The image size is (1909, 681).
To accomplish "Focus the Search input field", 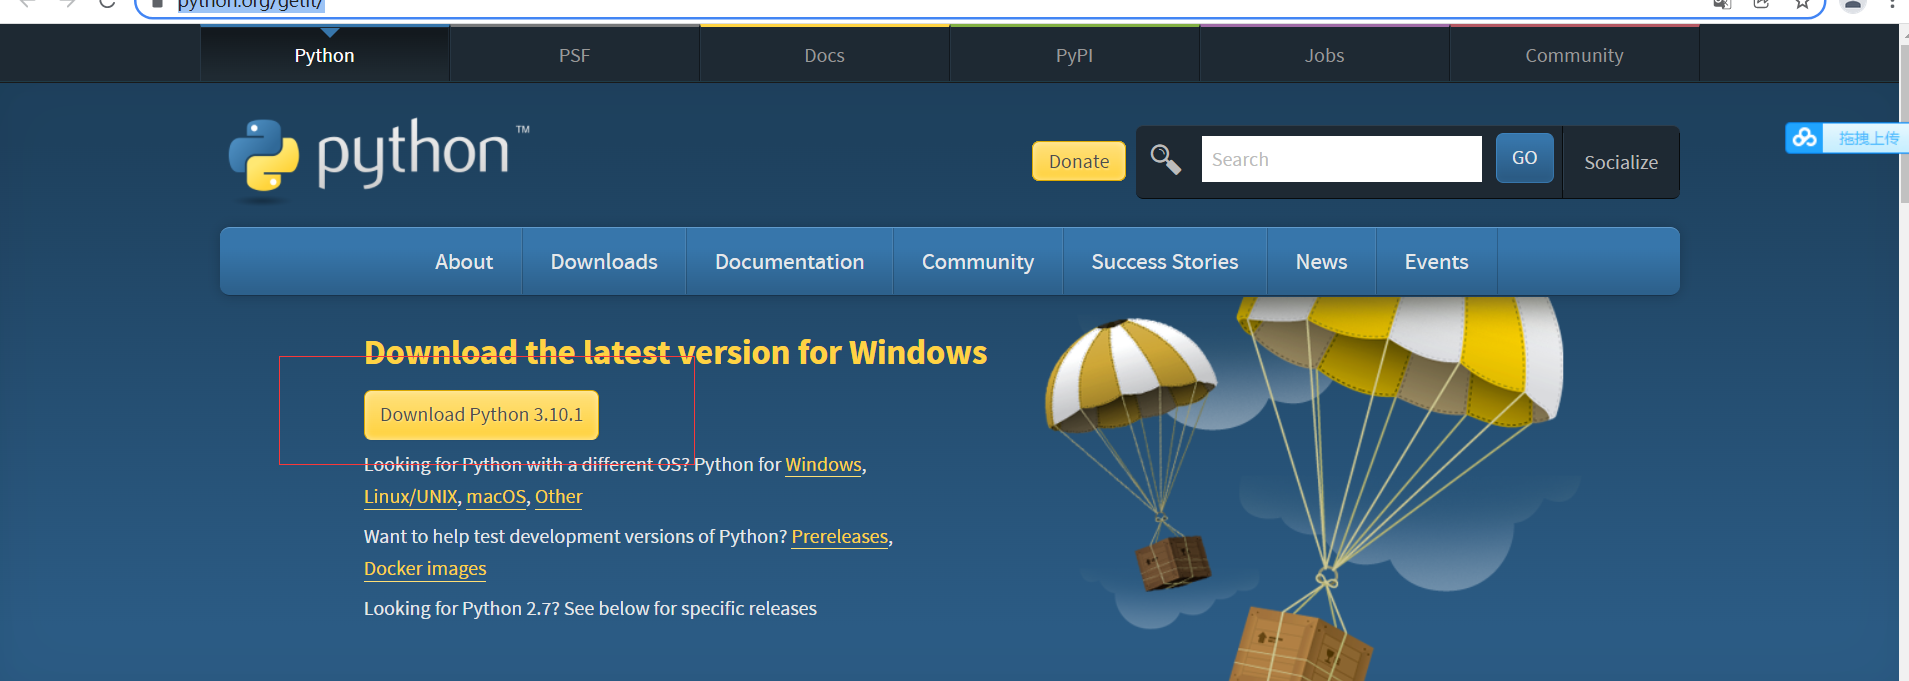I will click(1341, 159).
